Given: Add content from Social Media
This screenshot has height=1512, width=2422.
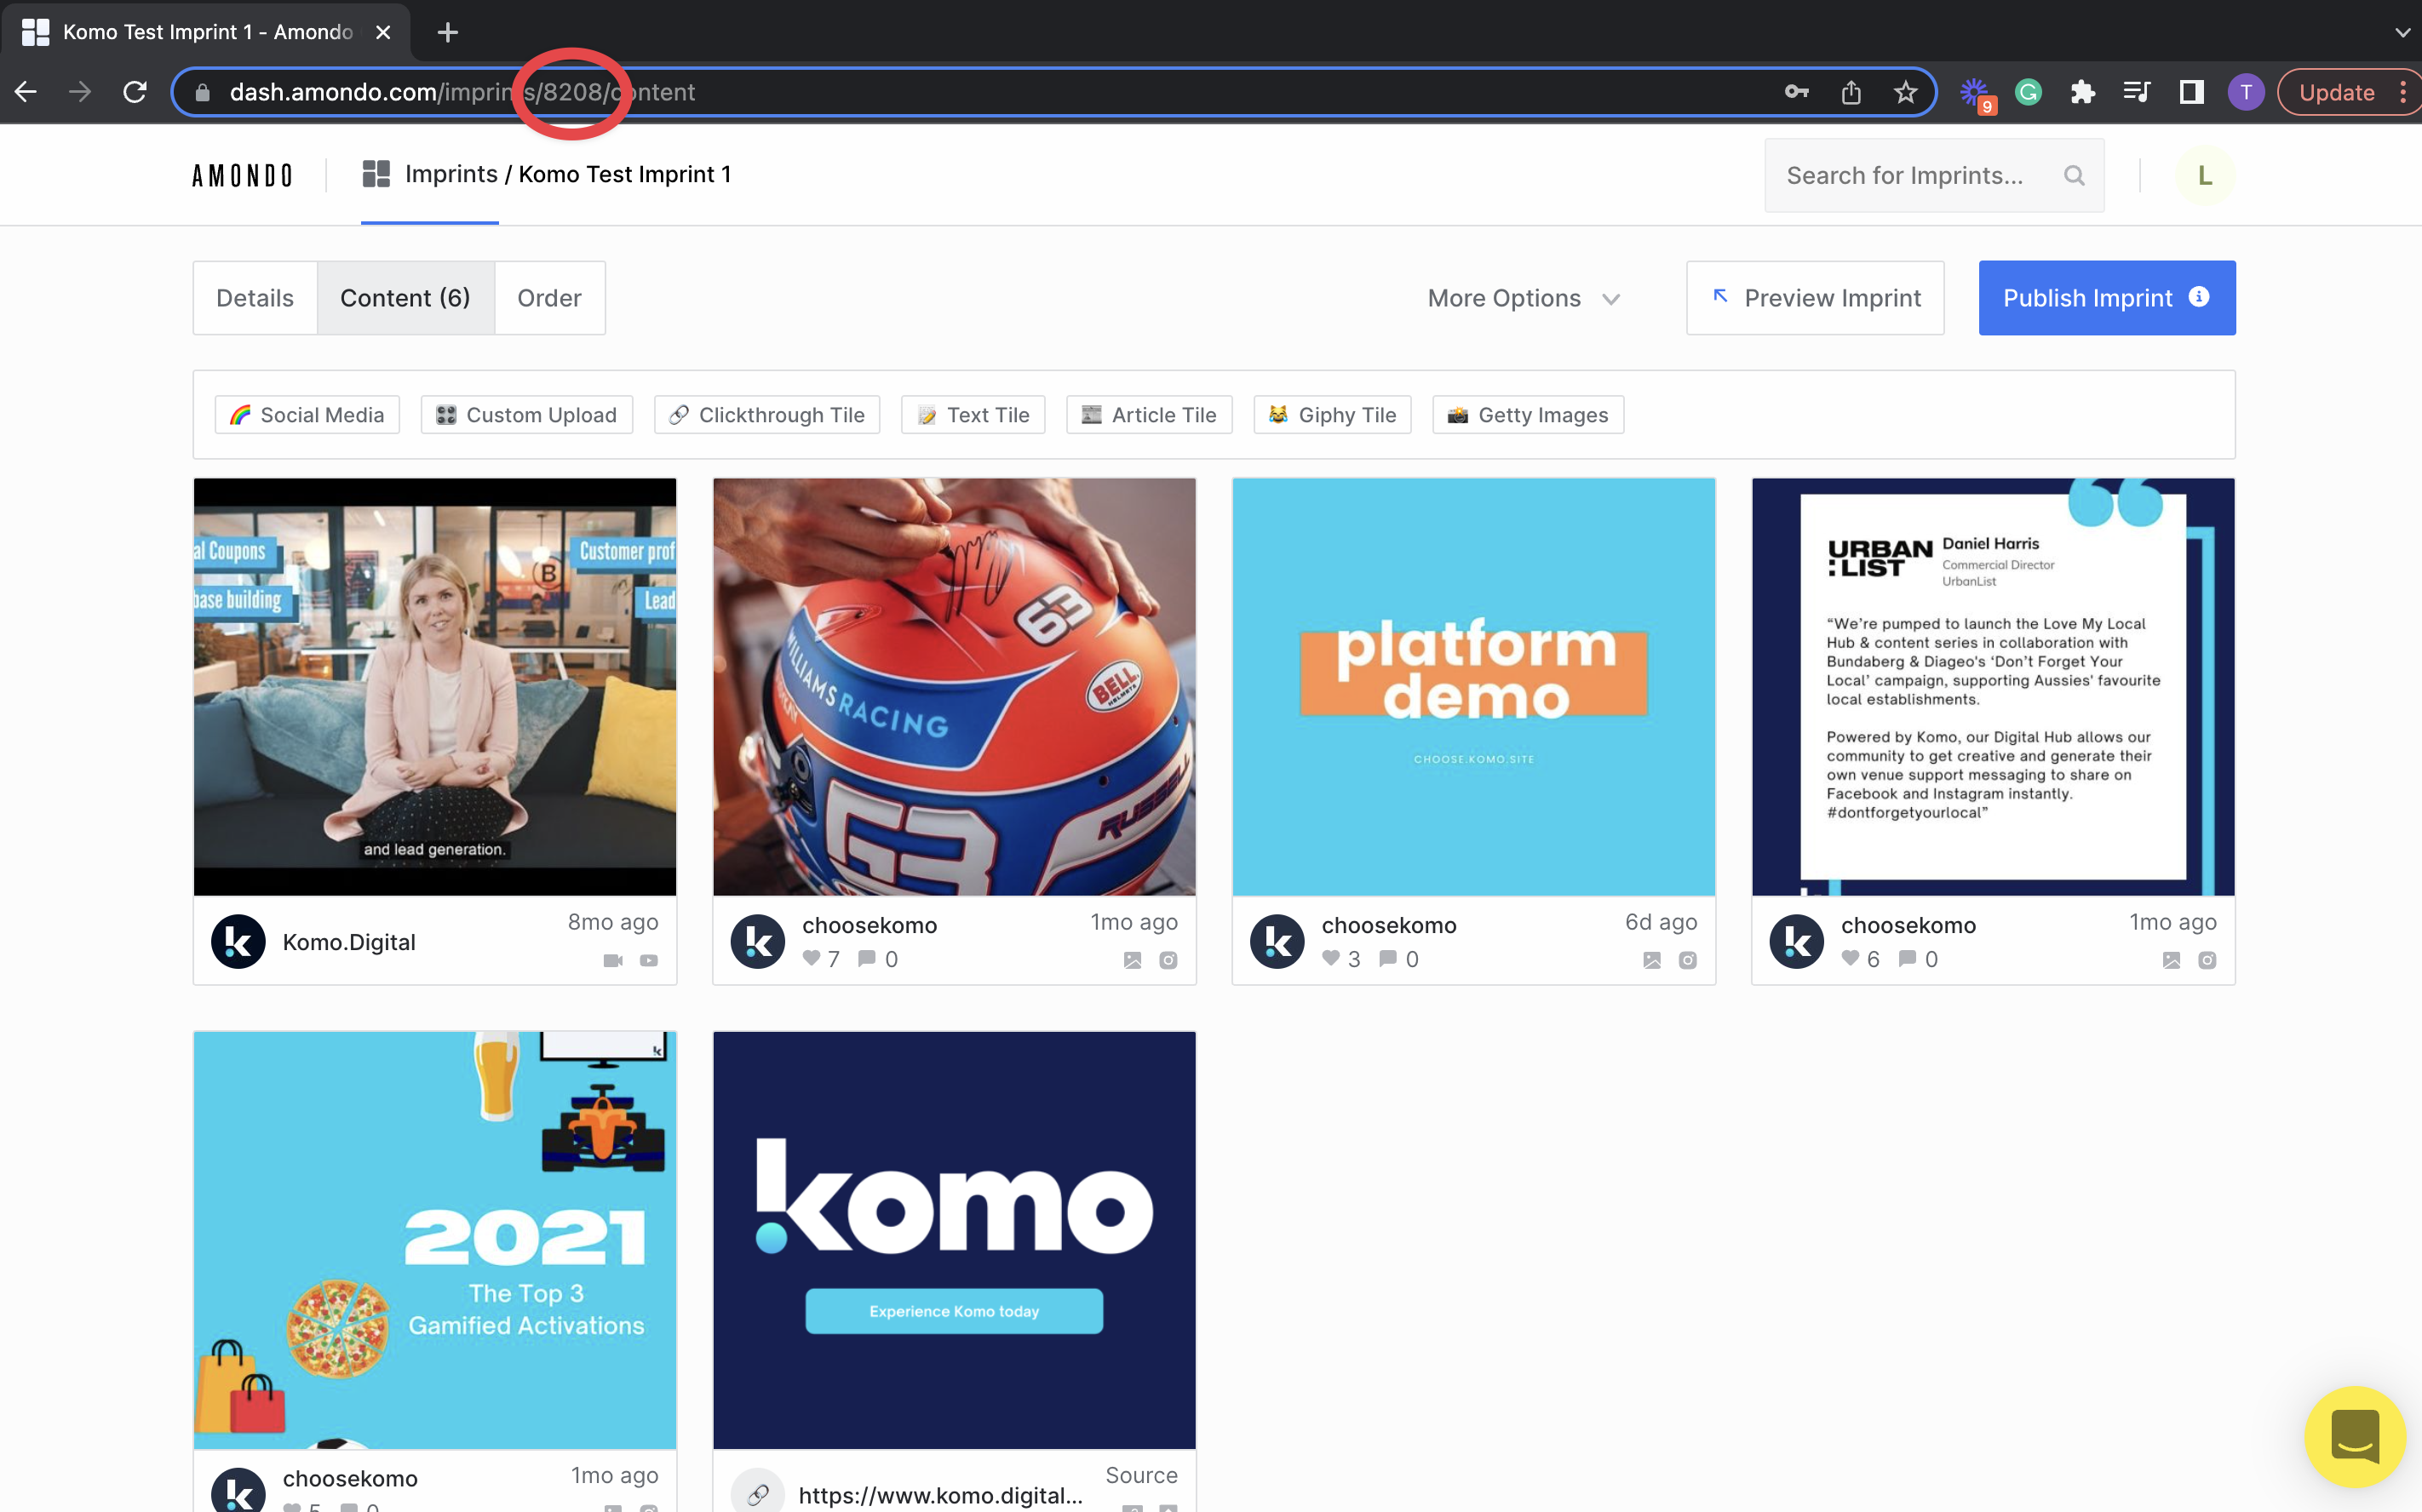Looking at the screenshot, I should [307, 415].
